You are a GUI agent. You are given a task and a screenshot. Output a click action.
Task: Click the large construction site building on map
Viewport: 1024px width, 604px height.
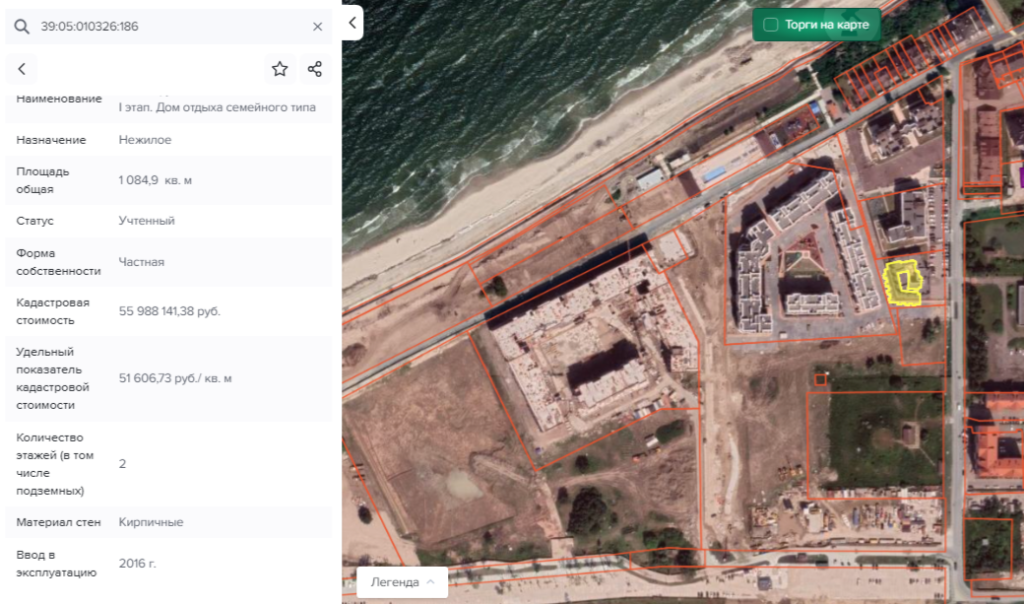coord(590,350)
